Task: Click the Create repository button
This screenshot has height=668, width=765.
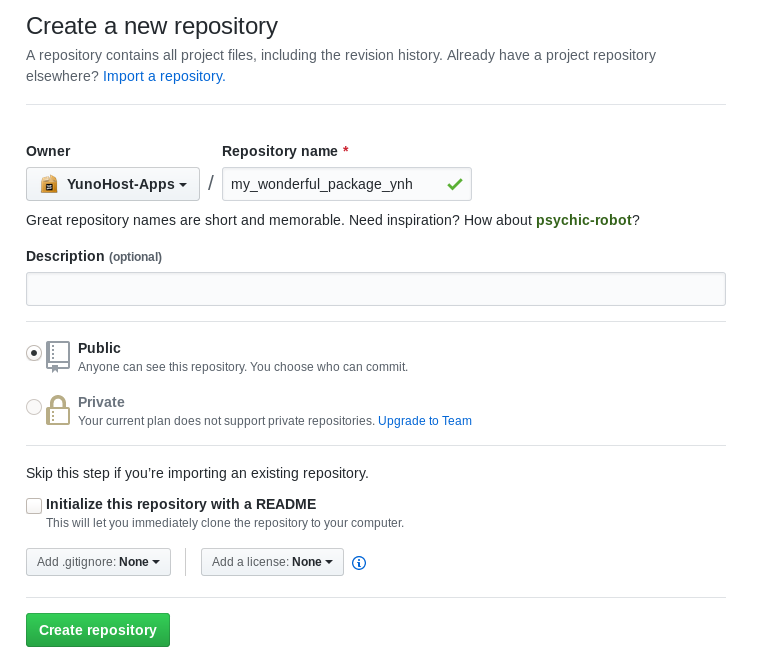Action: [x=98, y=630]
